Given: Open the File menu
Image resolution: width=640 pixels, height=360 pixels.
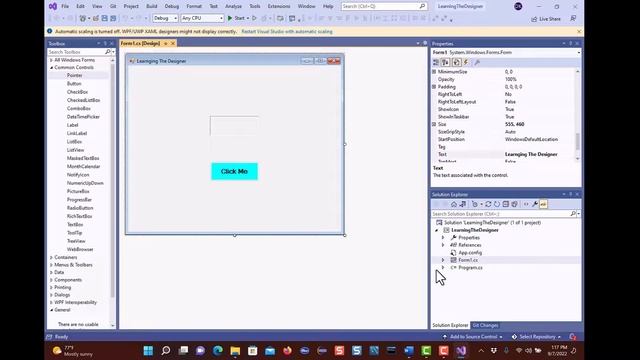Looking at the screenshot, I should pyautogui.click(x=65, y=7).
